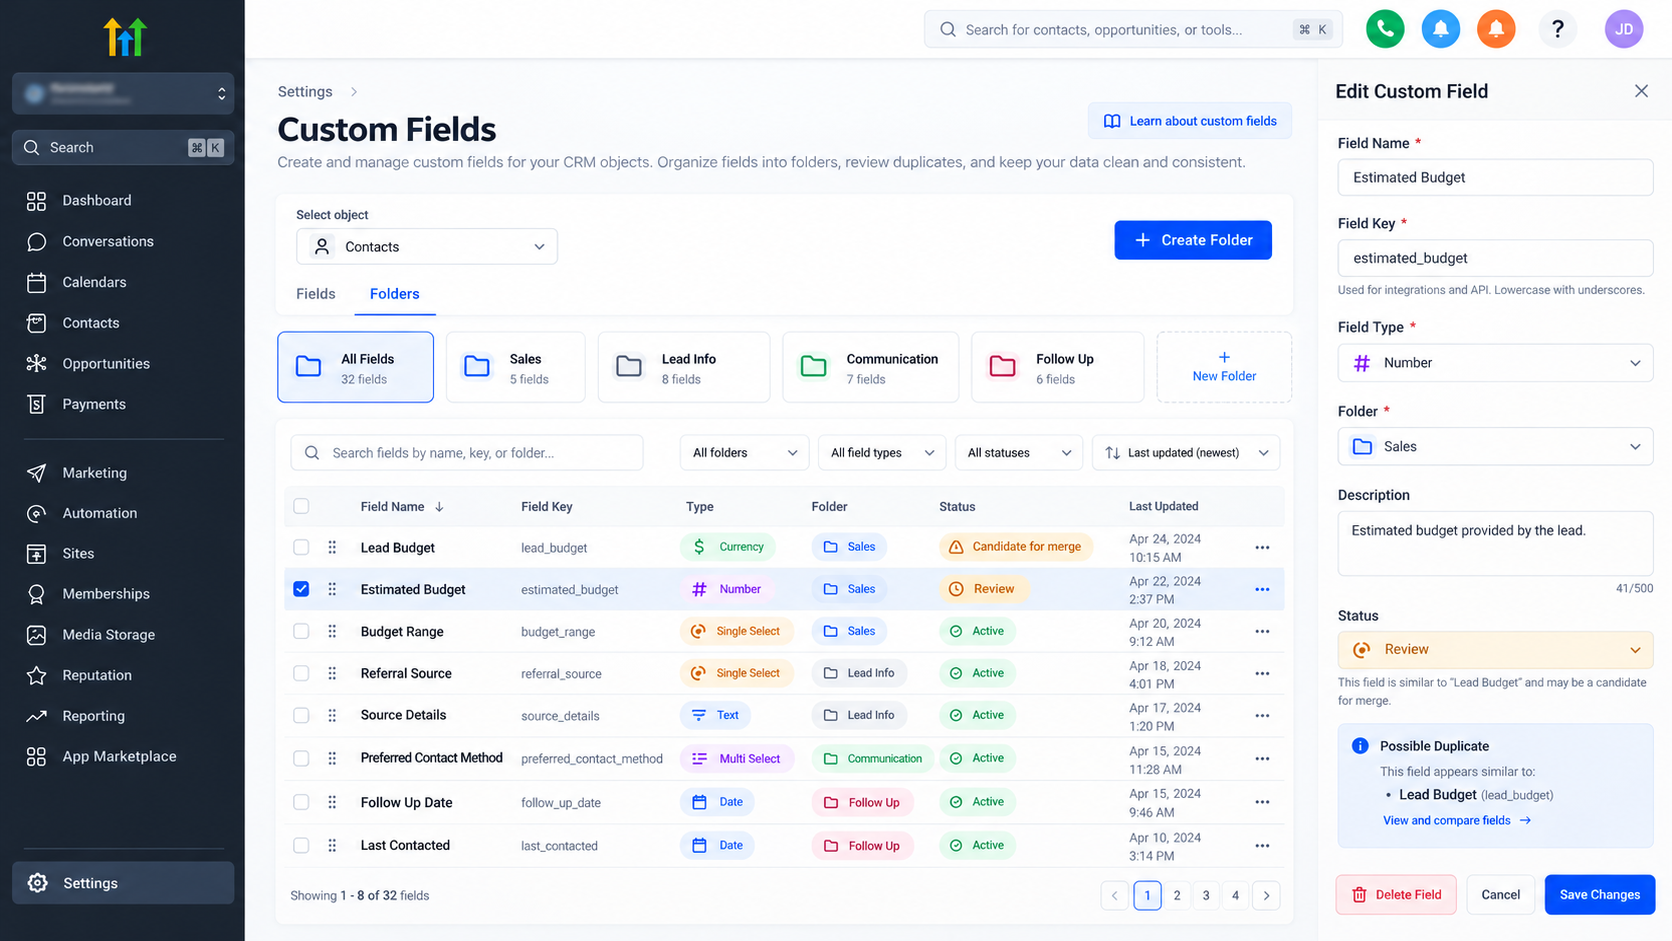
Task: Check the Lead Budget row checkbox
Action: 301,547
